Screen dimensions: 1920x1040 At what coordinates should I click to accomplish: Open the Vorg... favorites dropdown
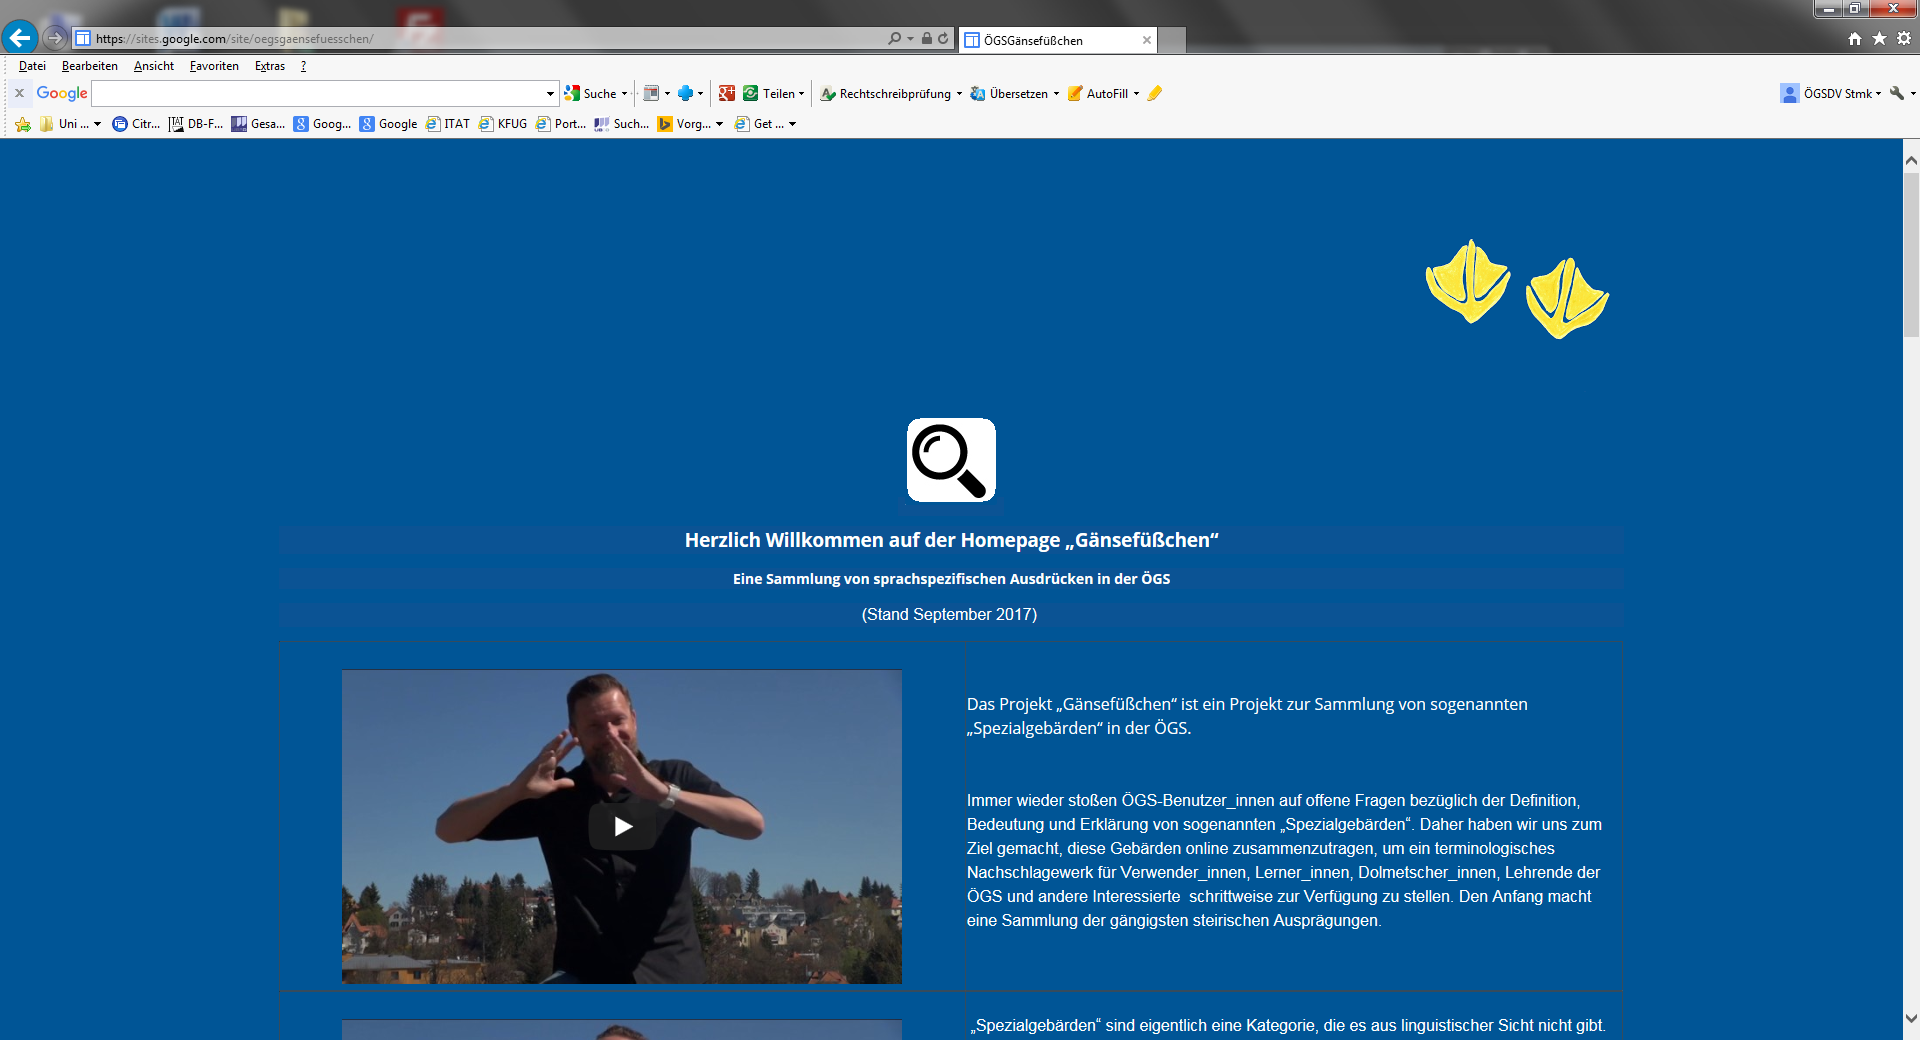(690, 124)
